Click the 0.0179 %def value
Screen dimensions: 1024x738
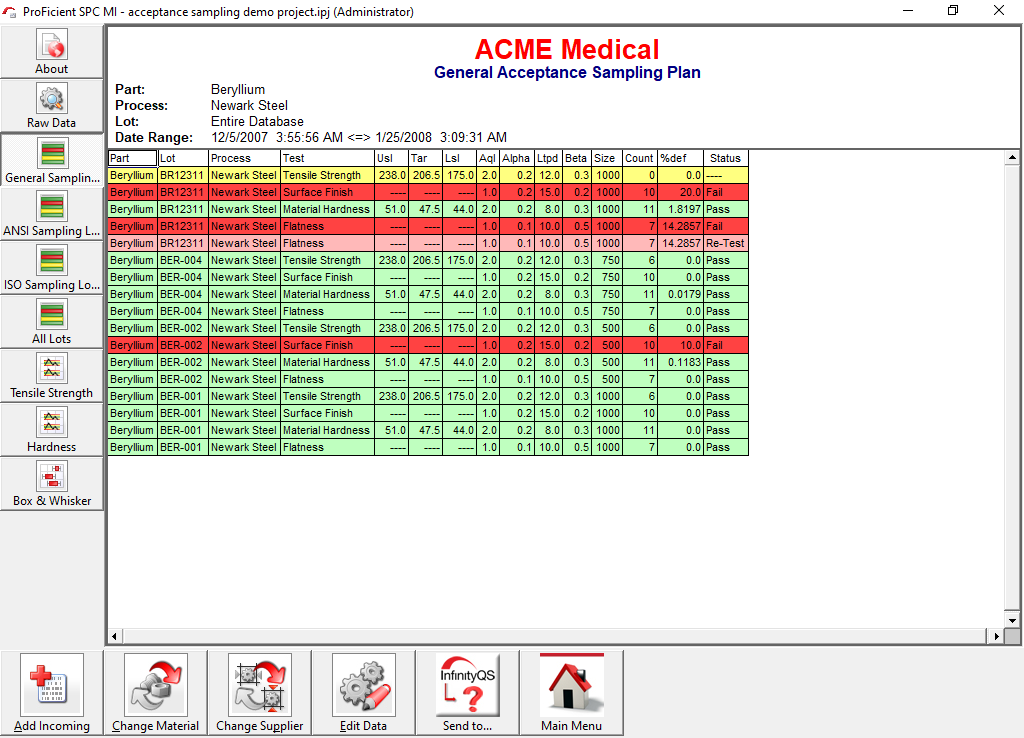pos(680,294)
